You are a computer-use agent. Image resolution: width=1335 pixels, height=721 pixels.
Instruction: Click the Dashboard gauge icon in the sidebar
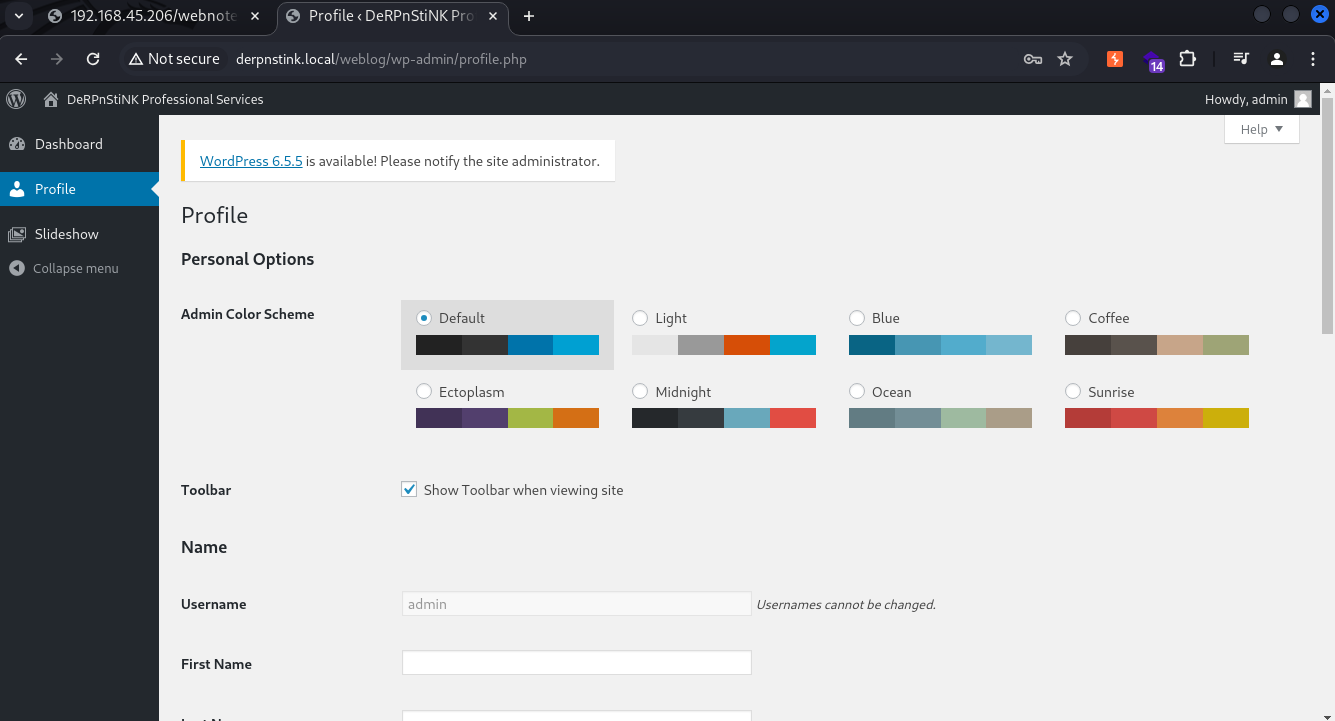[x=16, y=144]
